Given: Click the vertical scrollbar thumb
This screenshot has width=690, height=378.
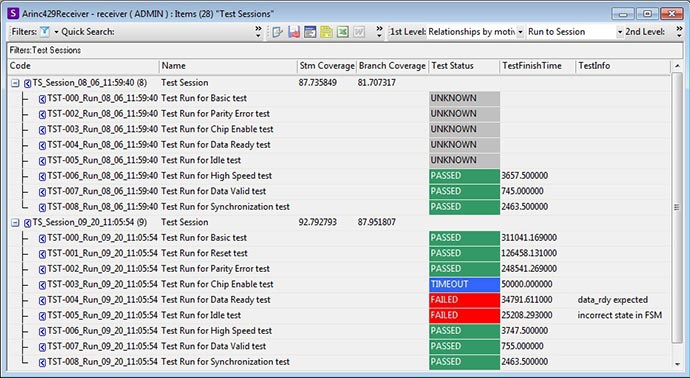Looking at the screenshot, I should [677, 208].
